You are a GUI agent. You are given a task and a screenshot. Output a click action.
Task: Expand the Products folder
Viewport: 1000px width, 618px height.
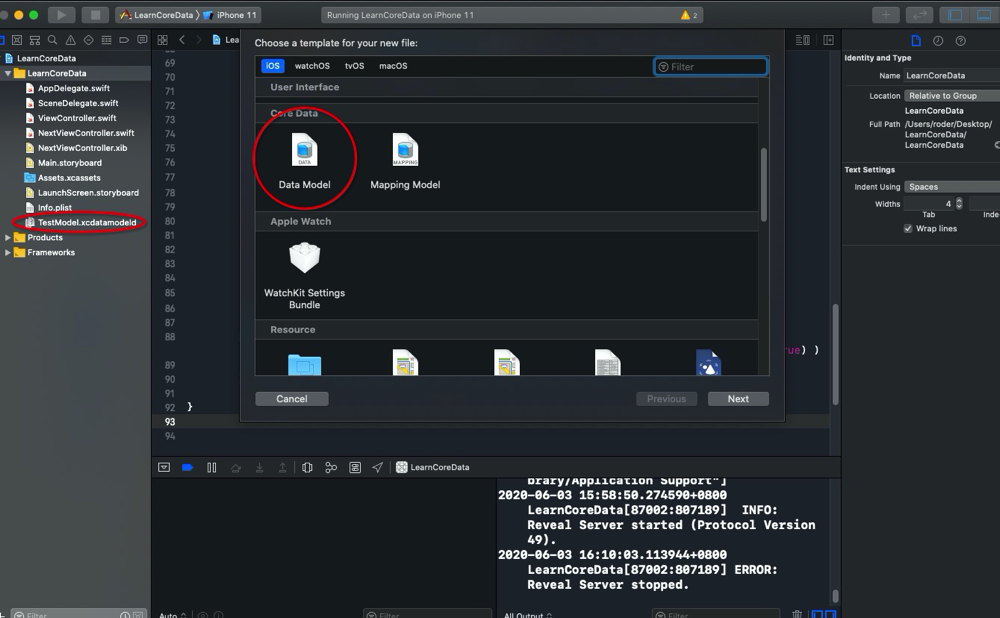point(8,237)
